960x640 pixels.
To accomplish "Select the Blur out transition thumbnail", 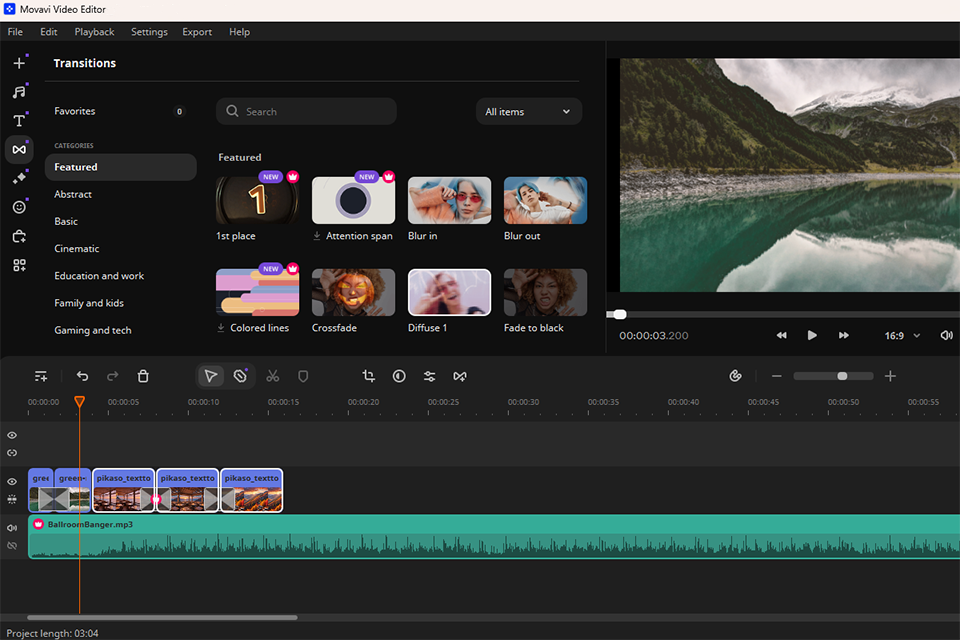I will pos(545,200).
